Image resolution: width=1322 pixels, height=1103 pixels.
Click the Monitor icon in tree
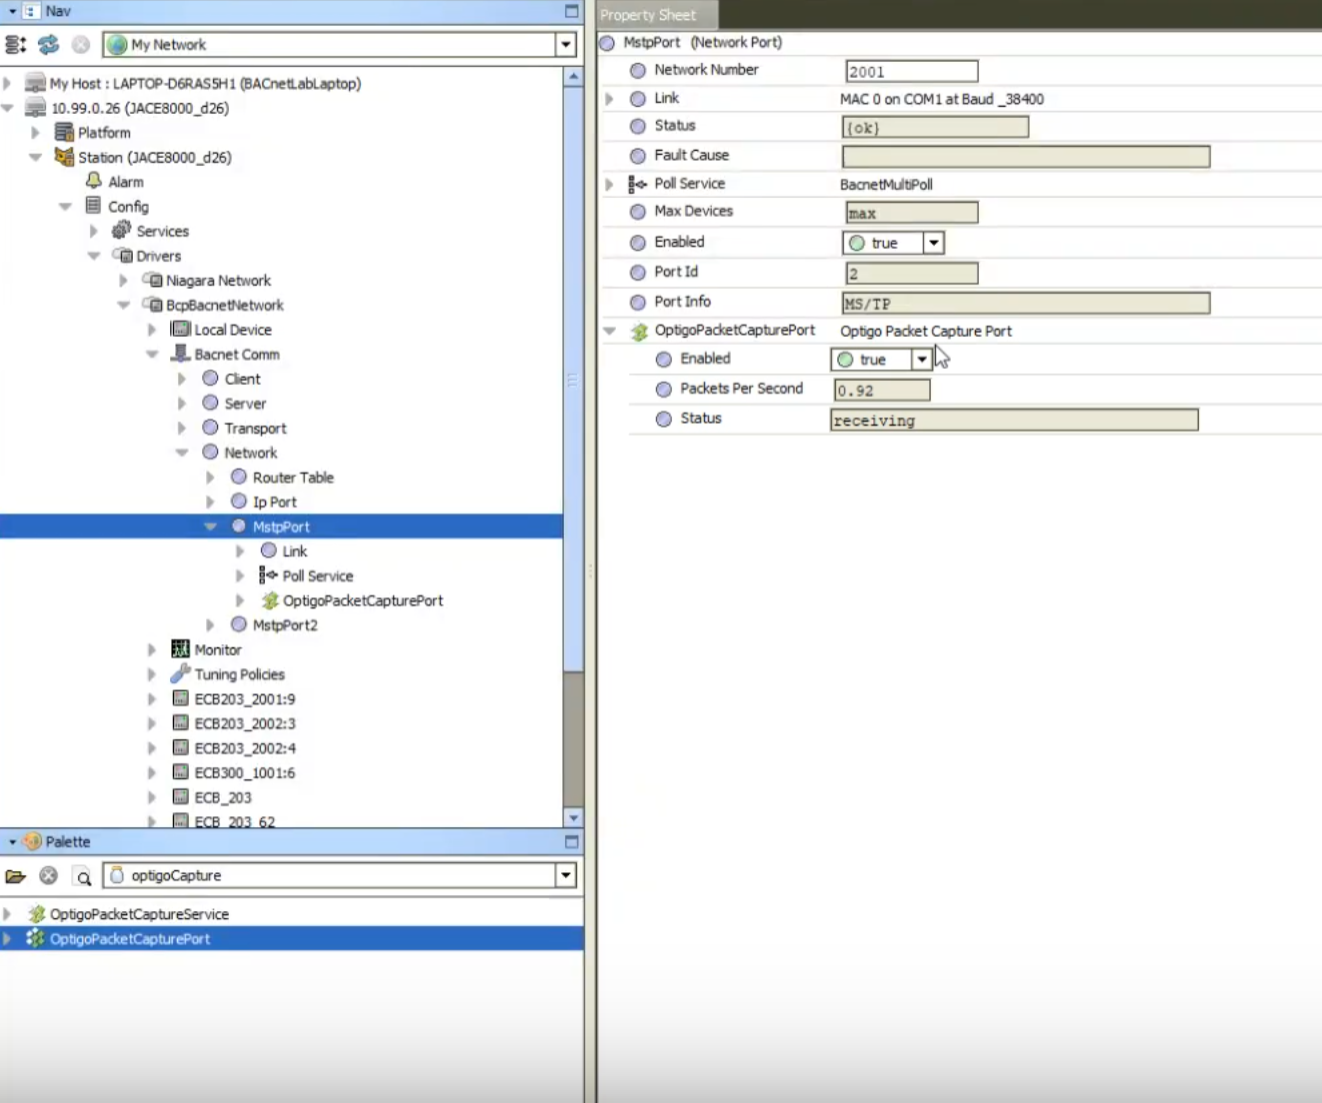180,649
